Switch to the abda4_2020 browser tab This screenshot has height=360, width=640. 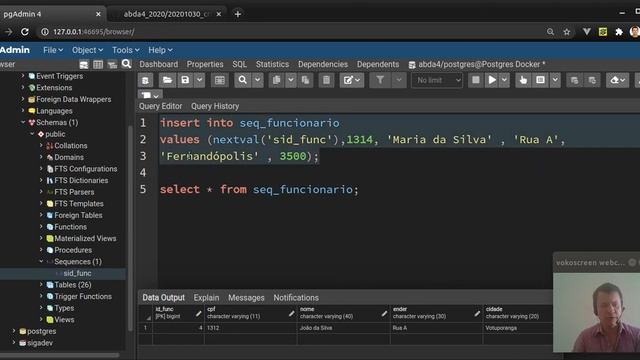(167, 14)
